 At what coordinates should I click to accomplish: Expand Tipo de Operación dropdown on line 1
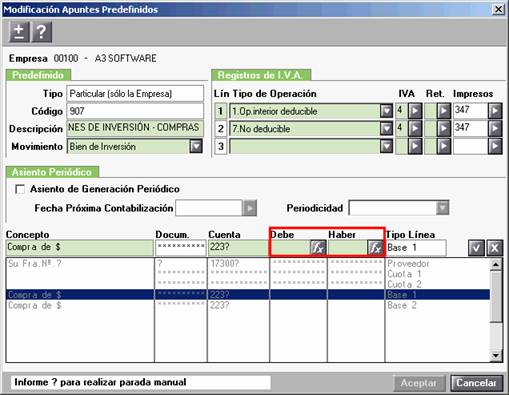click(x=386, y=111)
